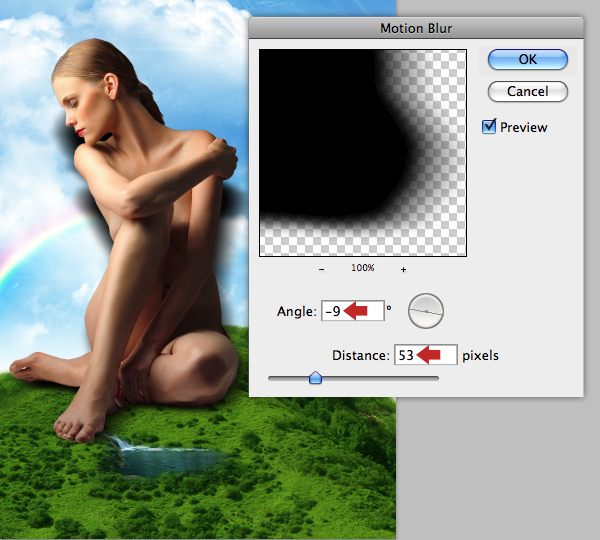The image size is (600, 540).
Task: Click the Angle input field
Action: coord(352,311)
